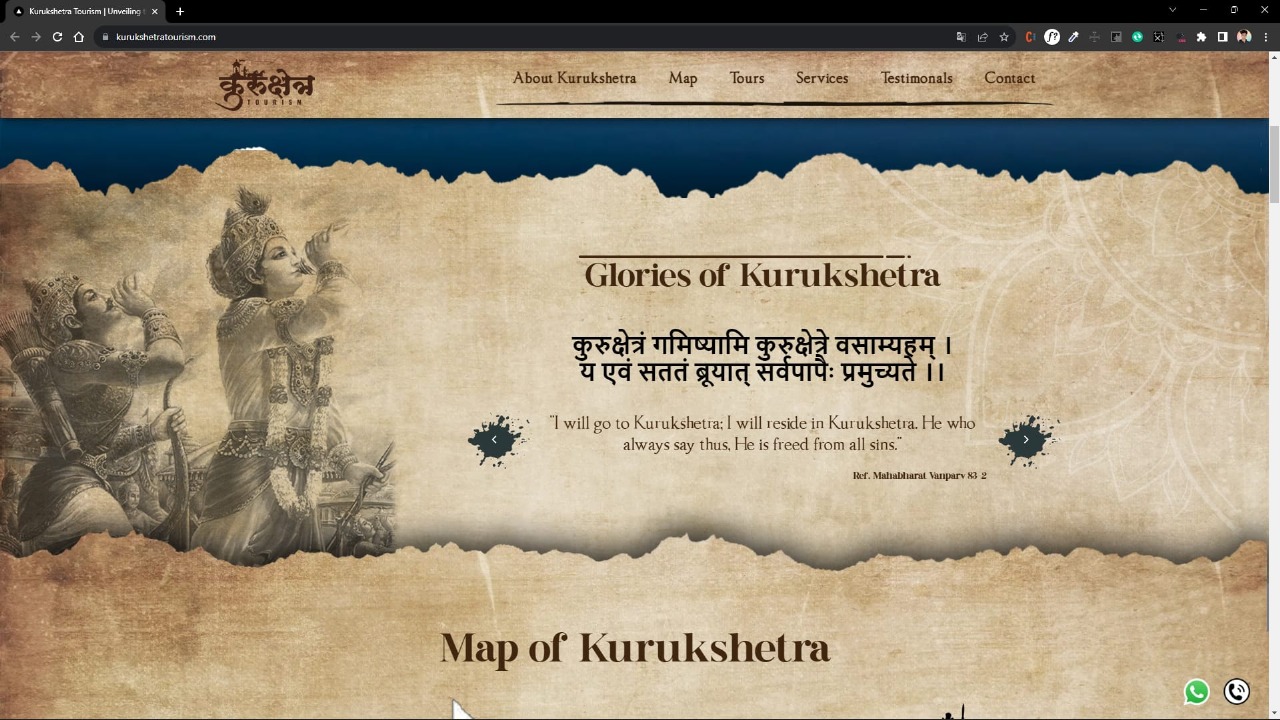Viewport: 1280px width, 720px height.
Task: Click the Kurukshetra Tourism logo
Action: pyautogui.click(x=266, y=85)
